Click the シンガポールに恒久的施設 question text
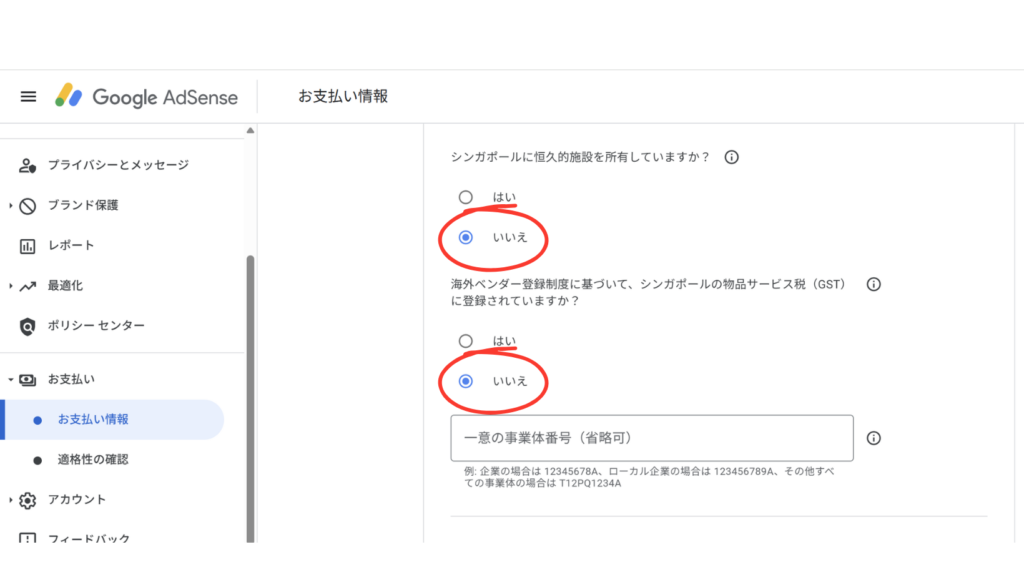This screenshot has width=1024, height=577. point(580,157)
